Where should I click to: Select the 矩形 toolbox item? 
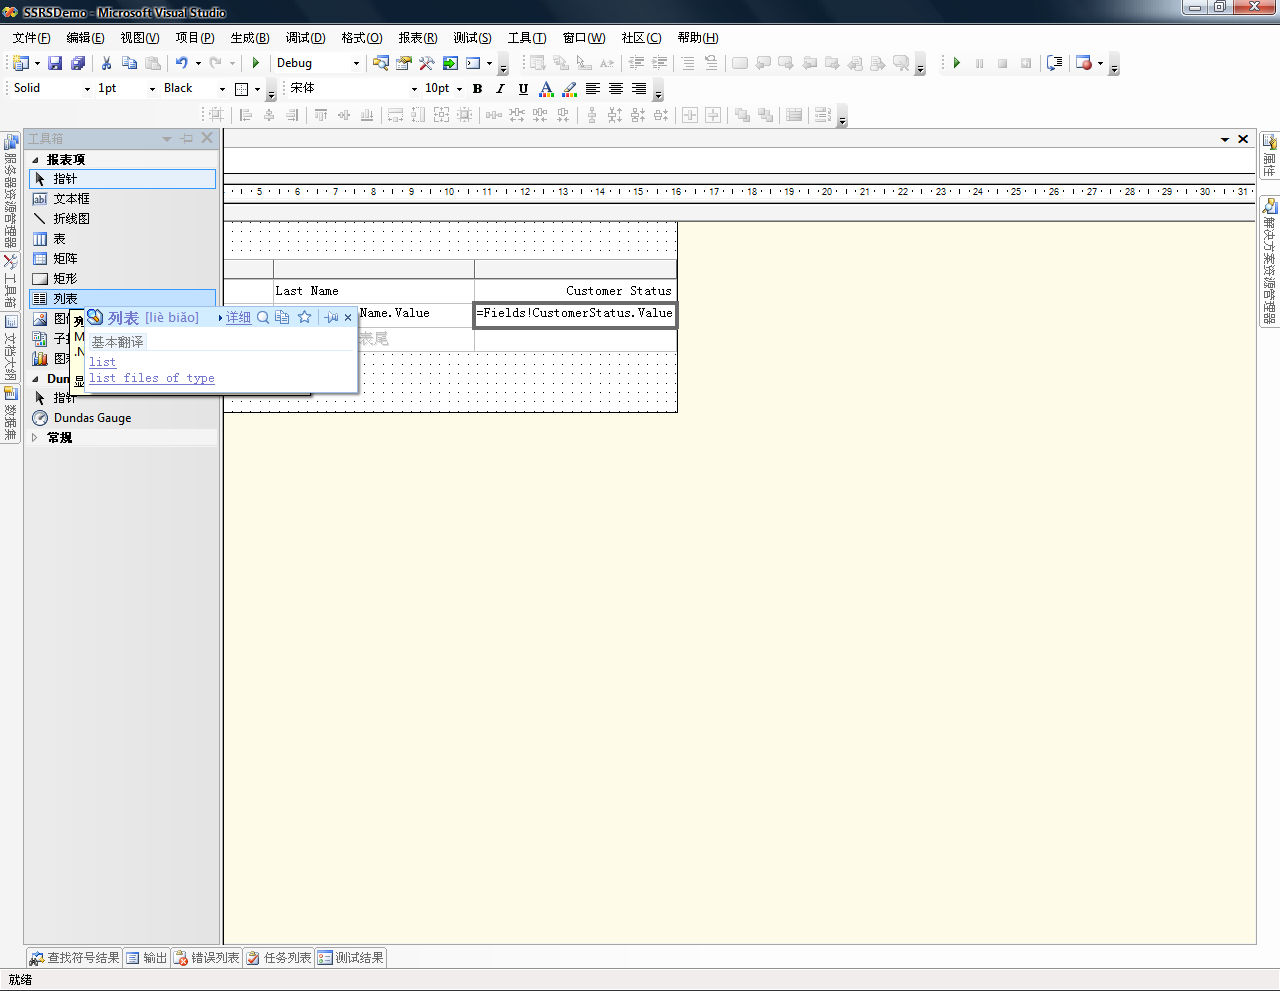click(123, 279)
